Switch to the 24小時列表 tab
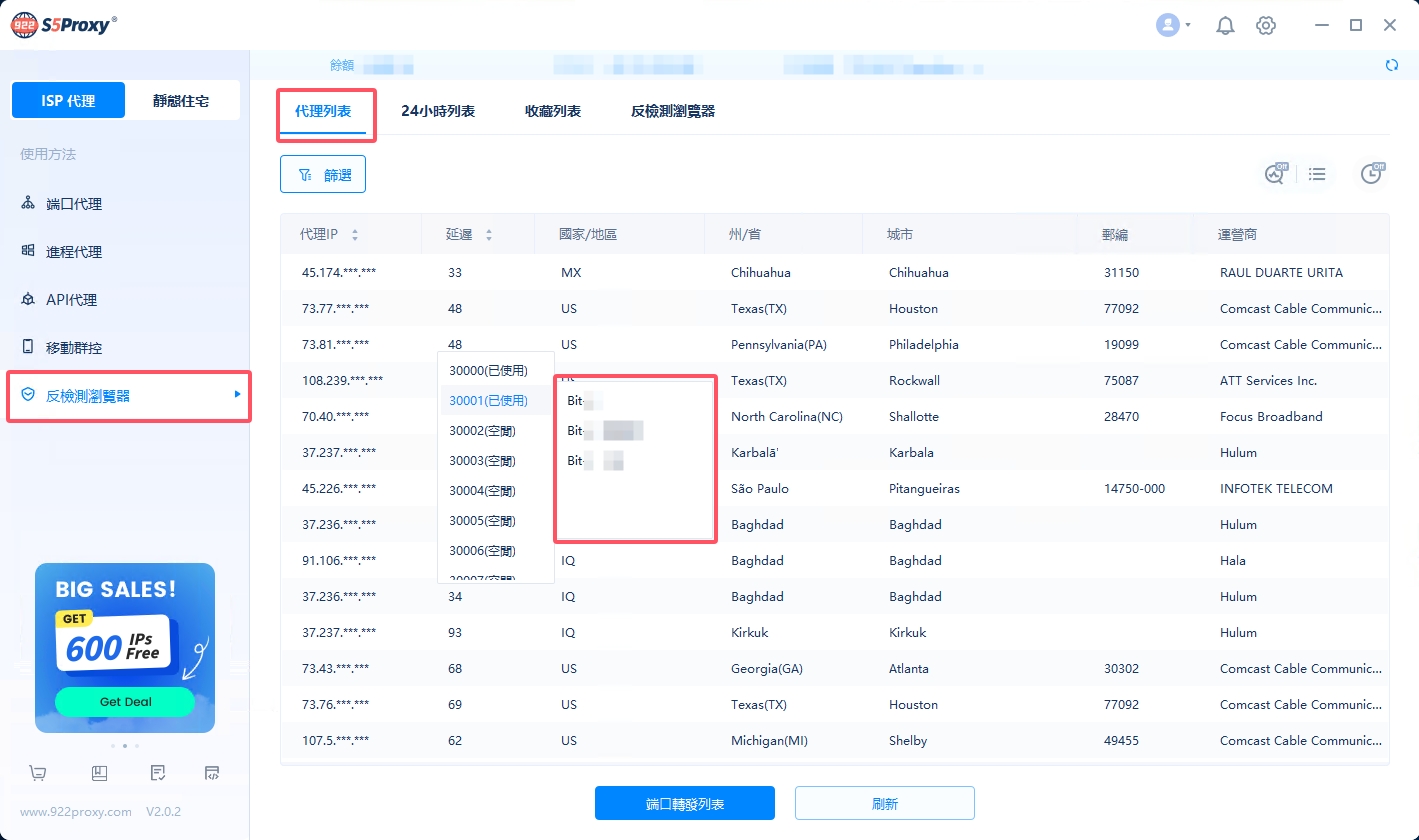The height and width of the screenshot is (840, 1419). [438, 111]
